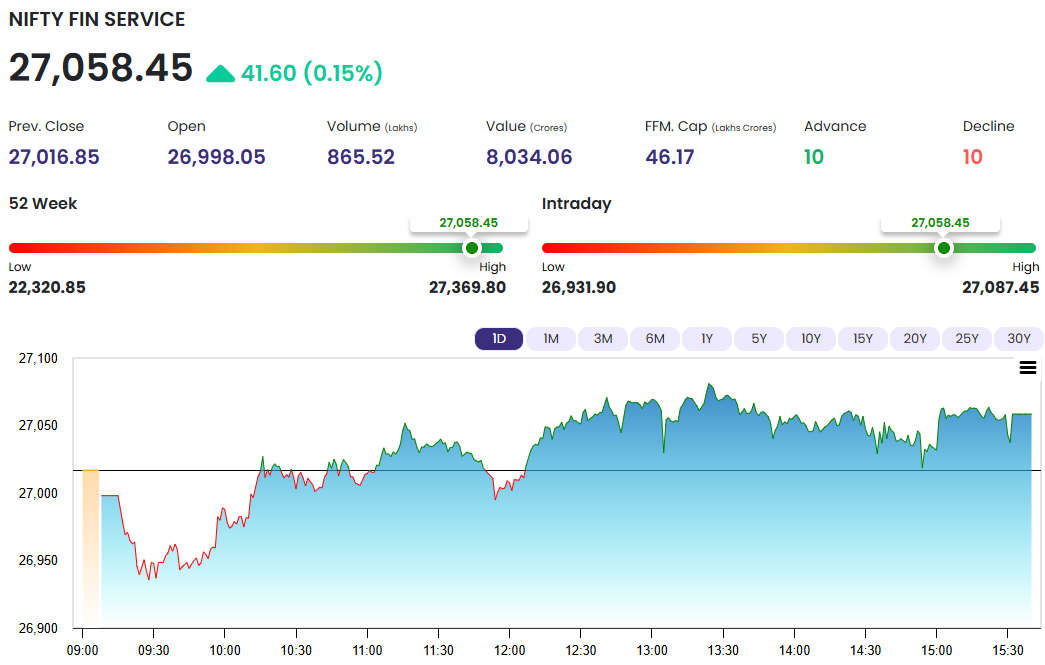The width and height of the screenshot is (1045, 665).
Task: Click the FFM. Cap (Lakhs Crores) label
Action: coord(710,126)
